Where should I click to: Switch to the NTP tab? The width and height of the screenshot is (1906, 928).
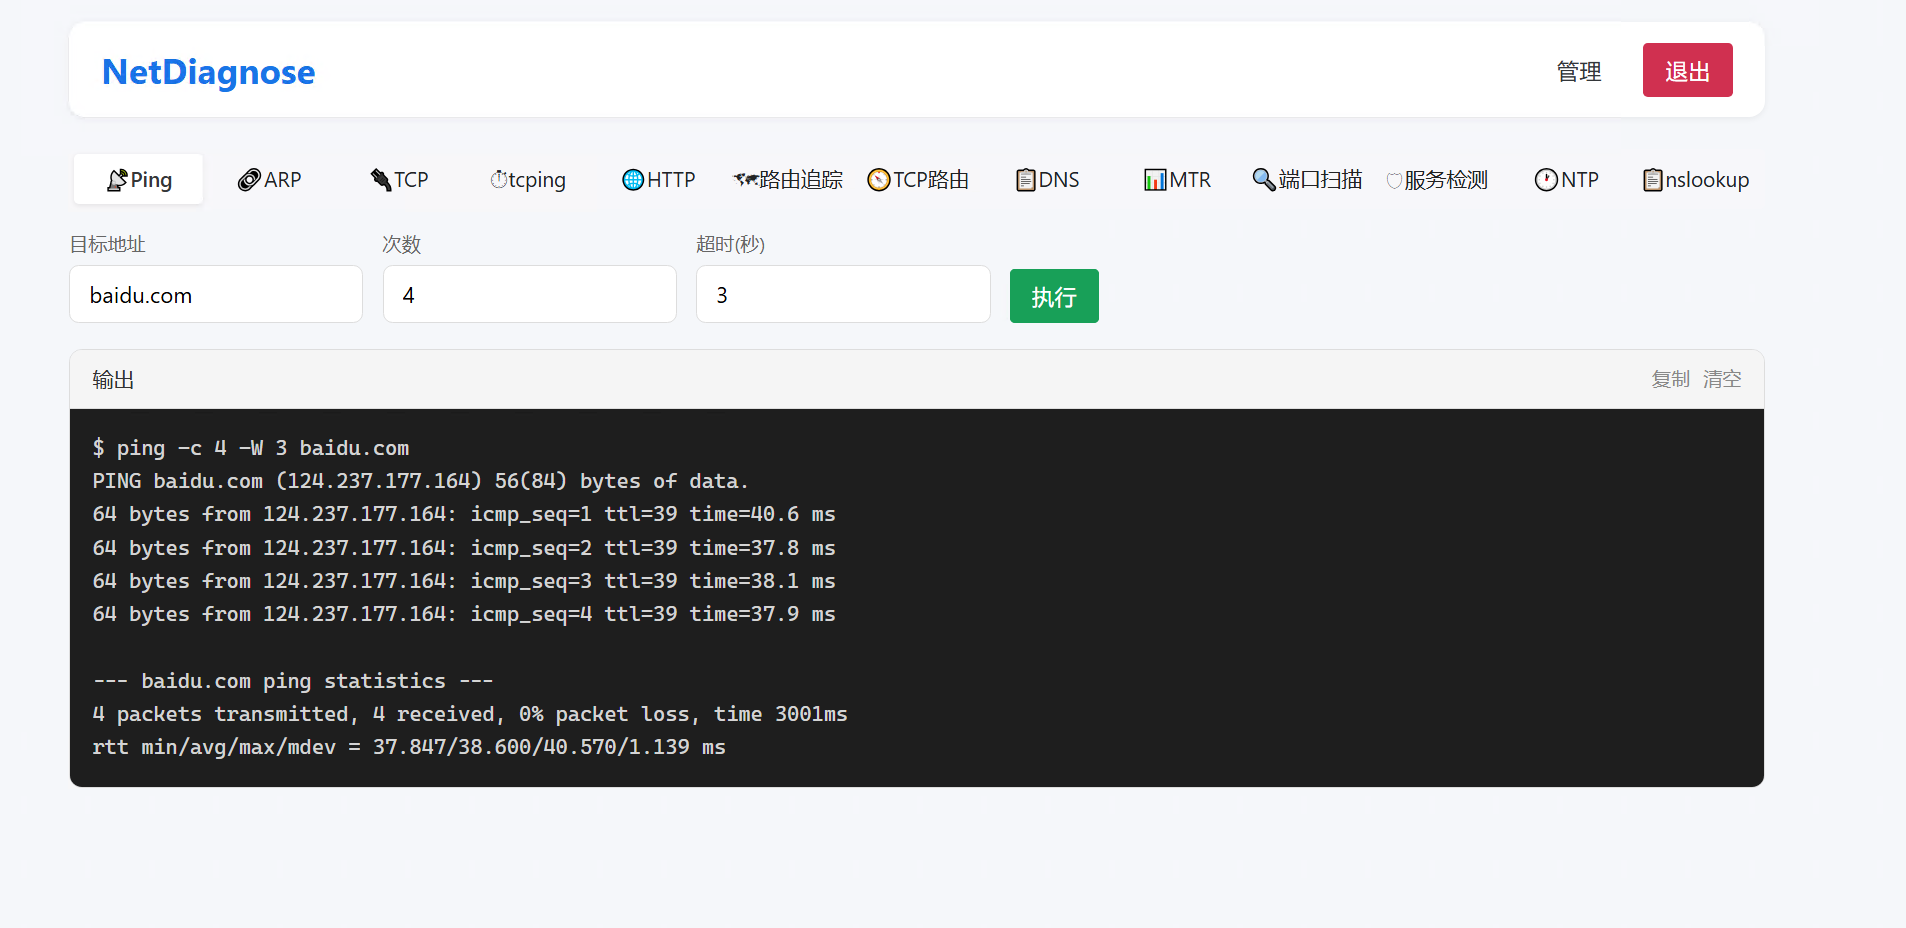[1567, 180]
